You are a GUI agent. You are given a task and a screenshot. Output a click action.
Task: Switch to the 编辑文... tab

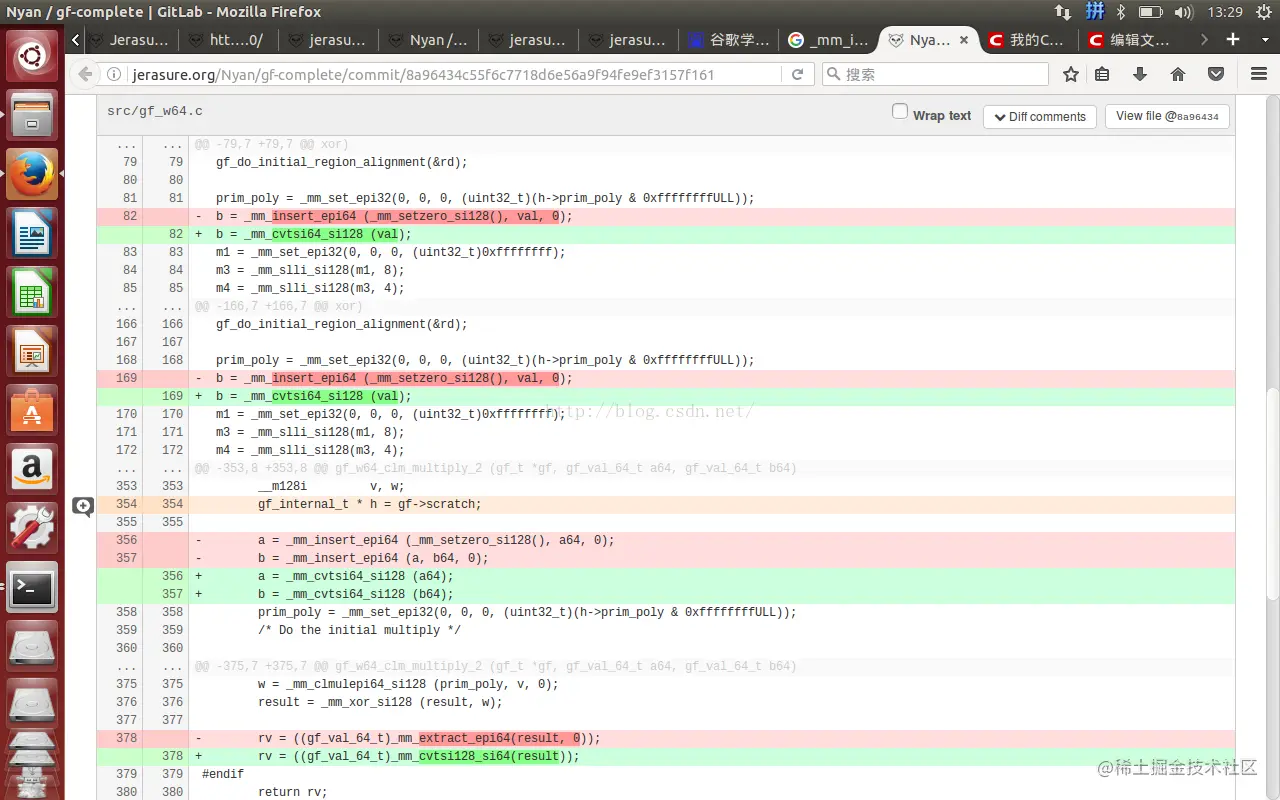[1129, 40]
